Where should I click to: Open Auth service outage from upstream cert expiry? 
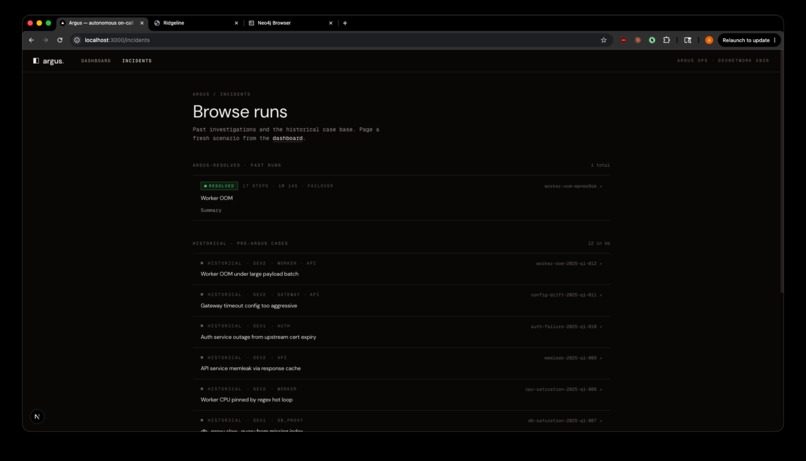[258, 337]
